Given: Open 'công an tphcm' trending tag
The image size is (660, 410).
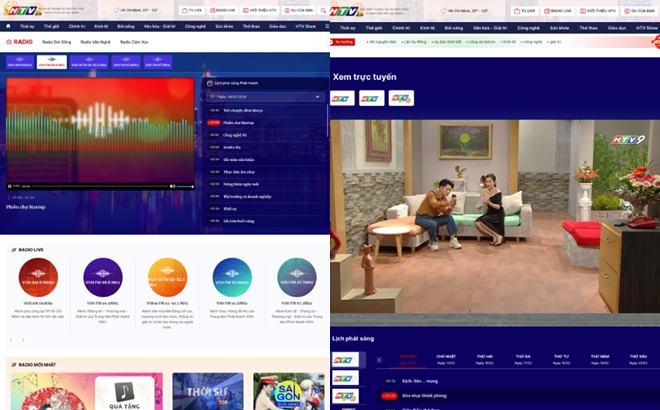Looking at the screenshot, I should point(481,42).
